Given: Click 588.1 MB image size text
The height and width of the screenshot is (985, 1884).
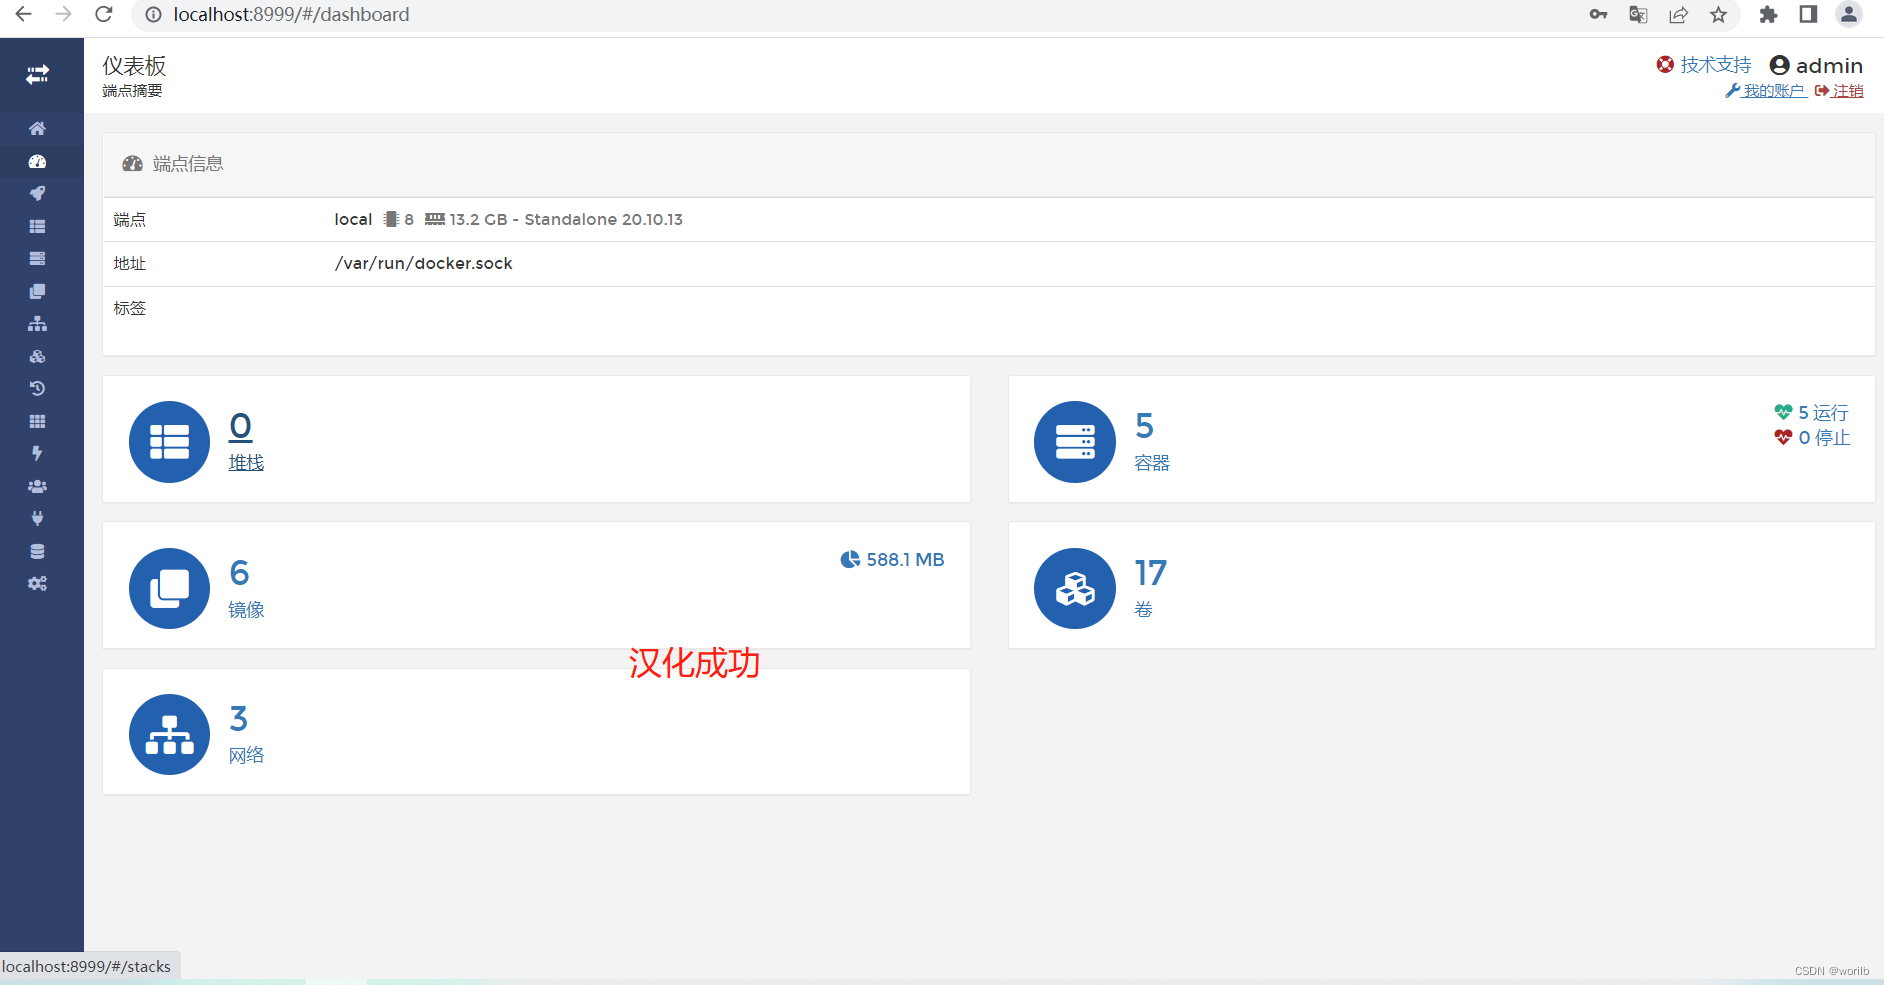Looking at the screenshot, I should (x=905, y=560).
